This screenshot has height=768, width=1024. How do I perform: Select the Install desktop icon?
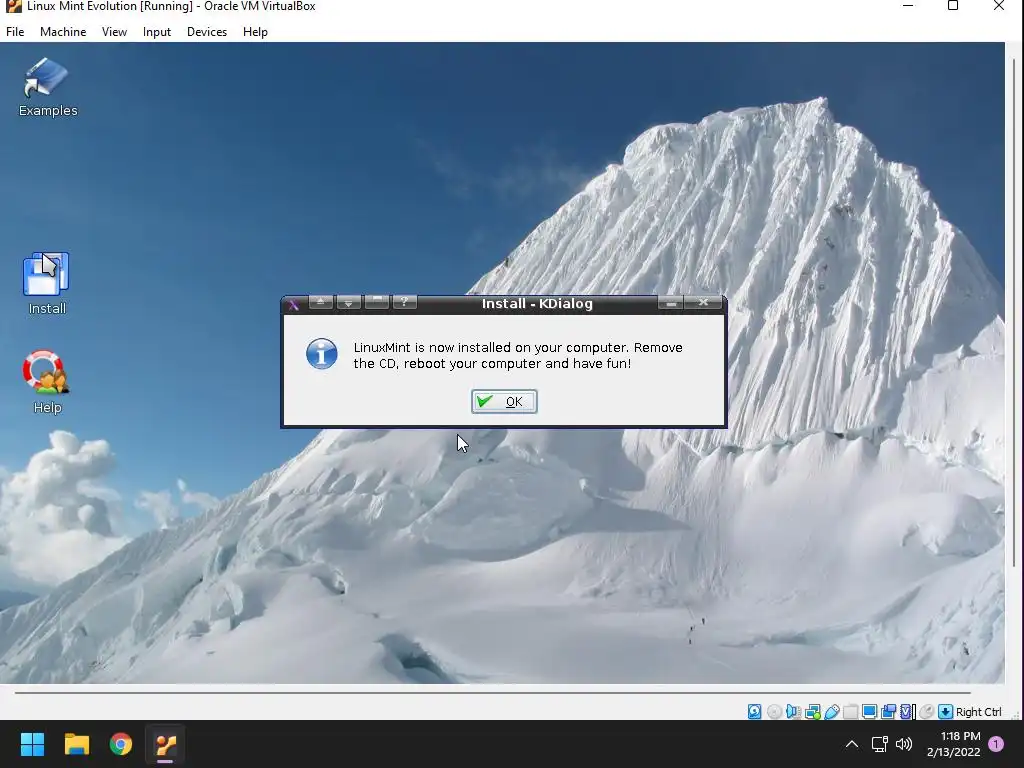coord(46,283)
